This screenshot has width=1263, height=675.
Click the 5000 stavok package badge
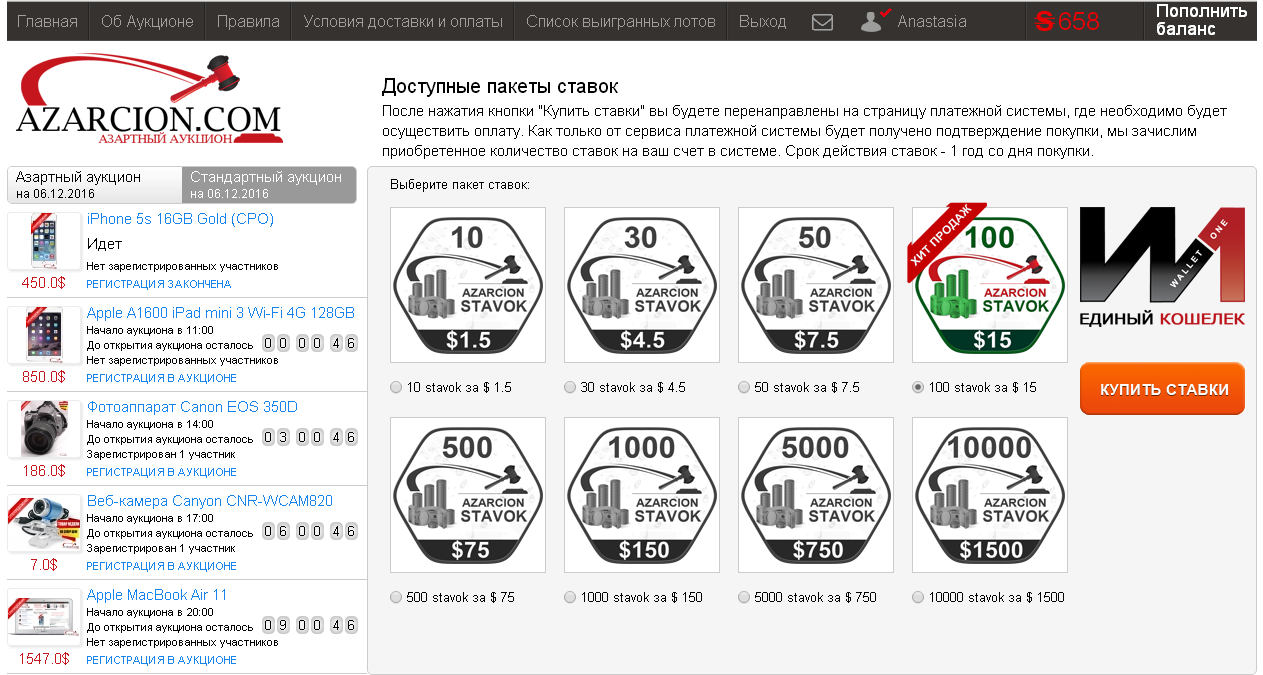click(816, 494)
